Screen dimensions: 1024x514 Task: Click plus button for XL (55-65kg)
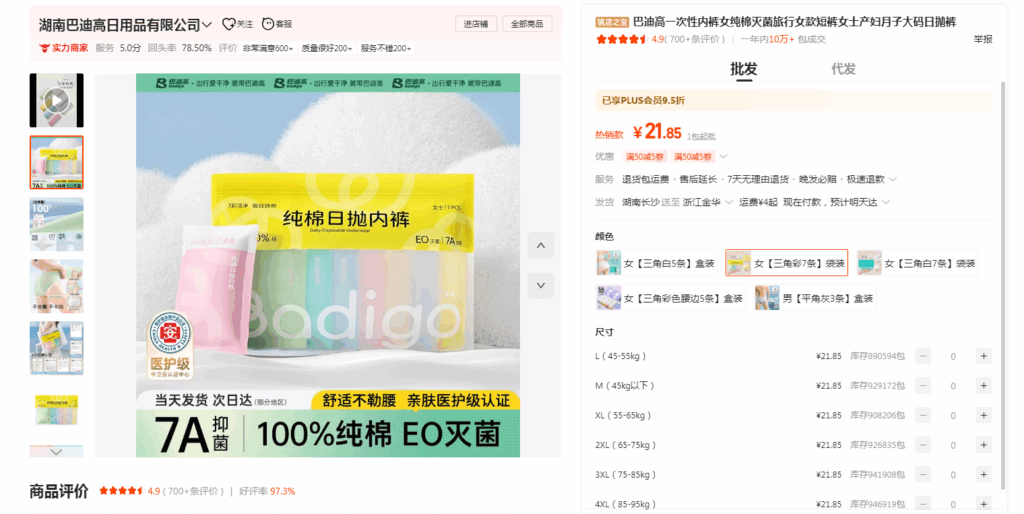(x=983, y=415)
